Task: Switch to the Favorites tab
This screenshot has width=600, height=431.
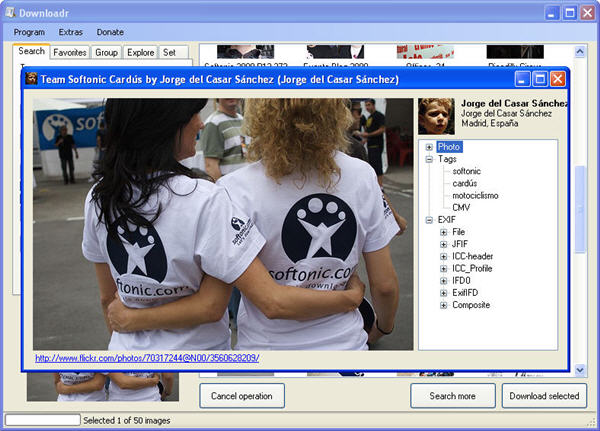Action: [70, 52]
